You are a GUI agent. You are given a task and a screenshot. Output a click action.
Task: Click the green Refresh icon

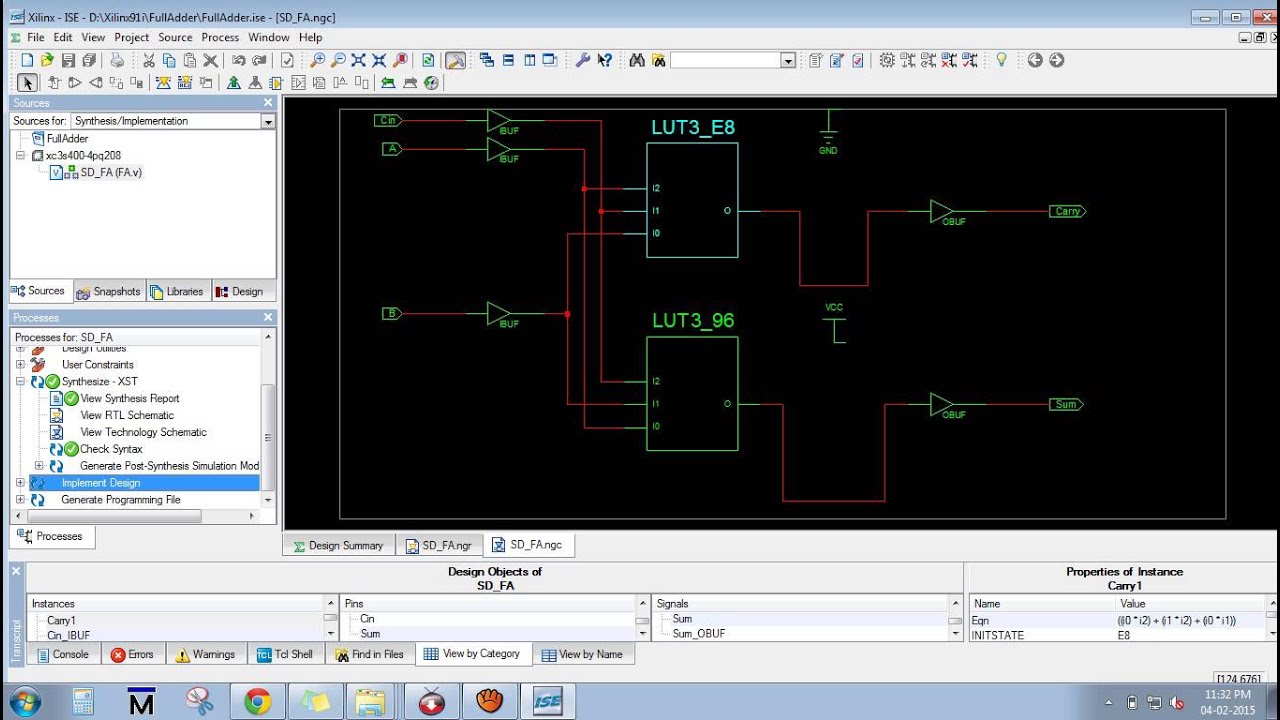click(x=428, y=60)
